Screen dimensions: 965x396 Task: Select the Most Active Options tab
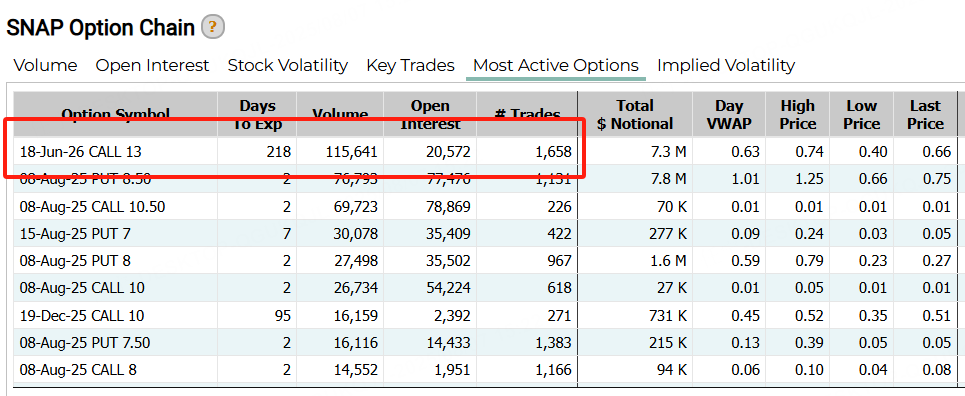tap(556, 65)
